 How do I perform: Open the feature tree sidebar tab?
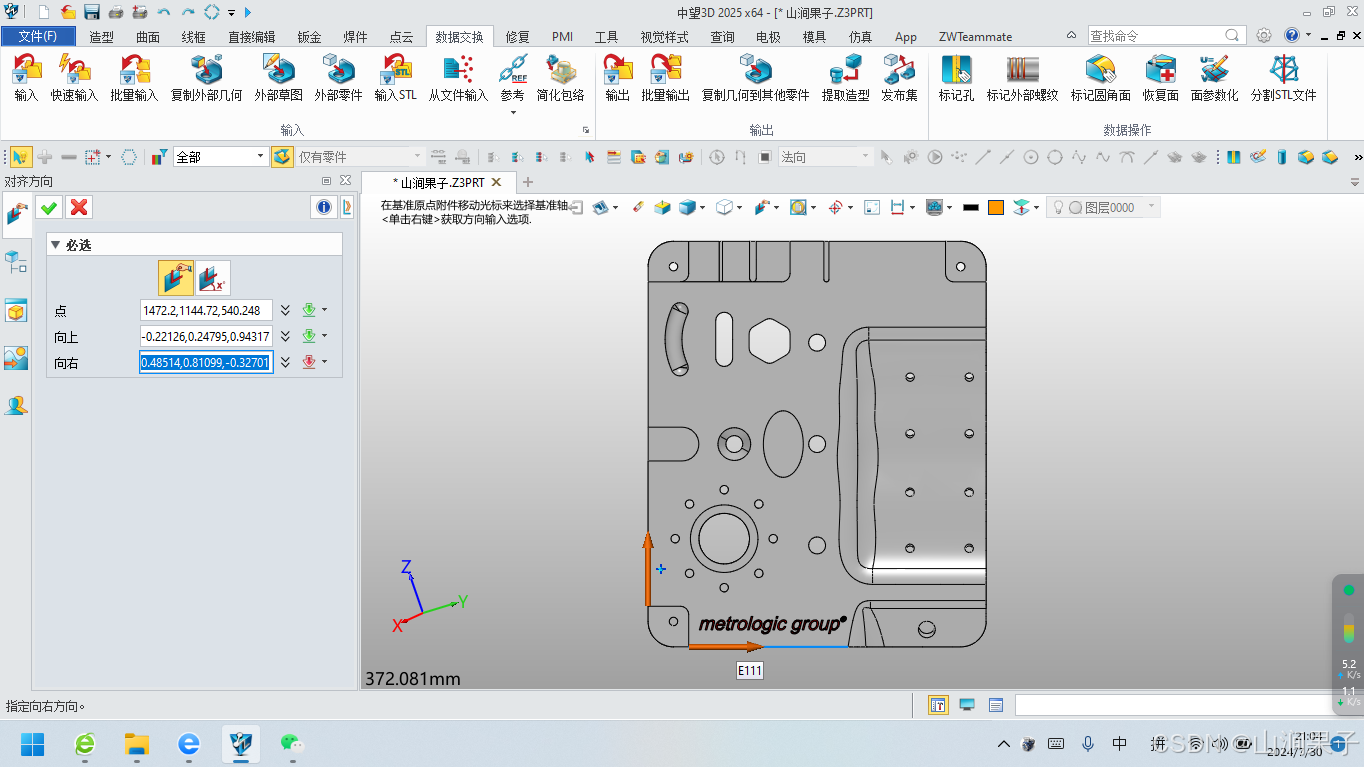click(16, 263)
